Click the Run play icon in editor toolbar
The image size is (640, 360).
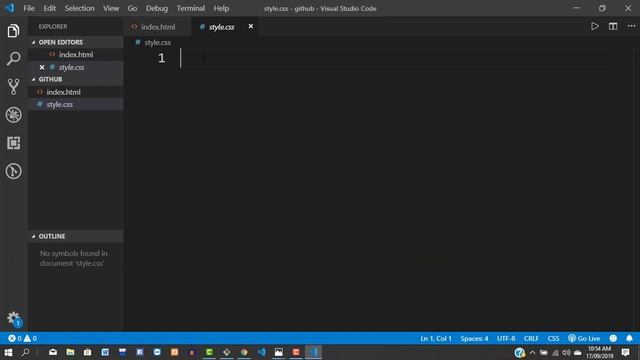click(595, 27)
